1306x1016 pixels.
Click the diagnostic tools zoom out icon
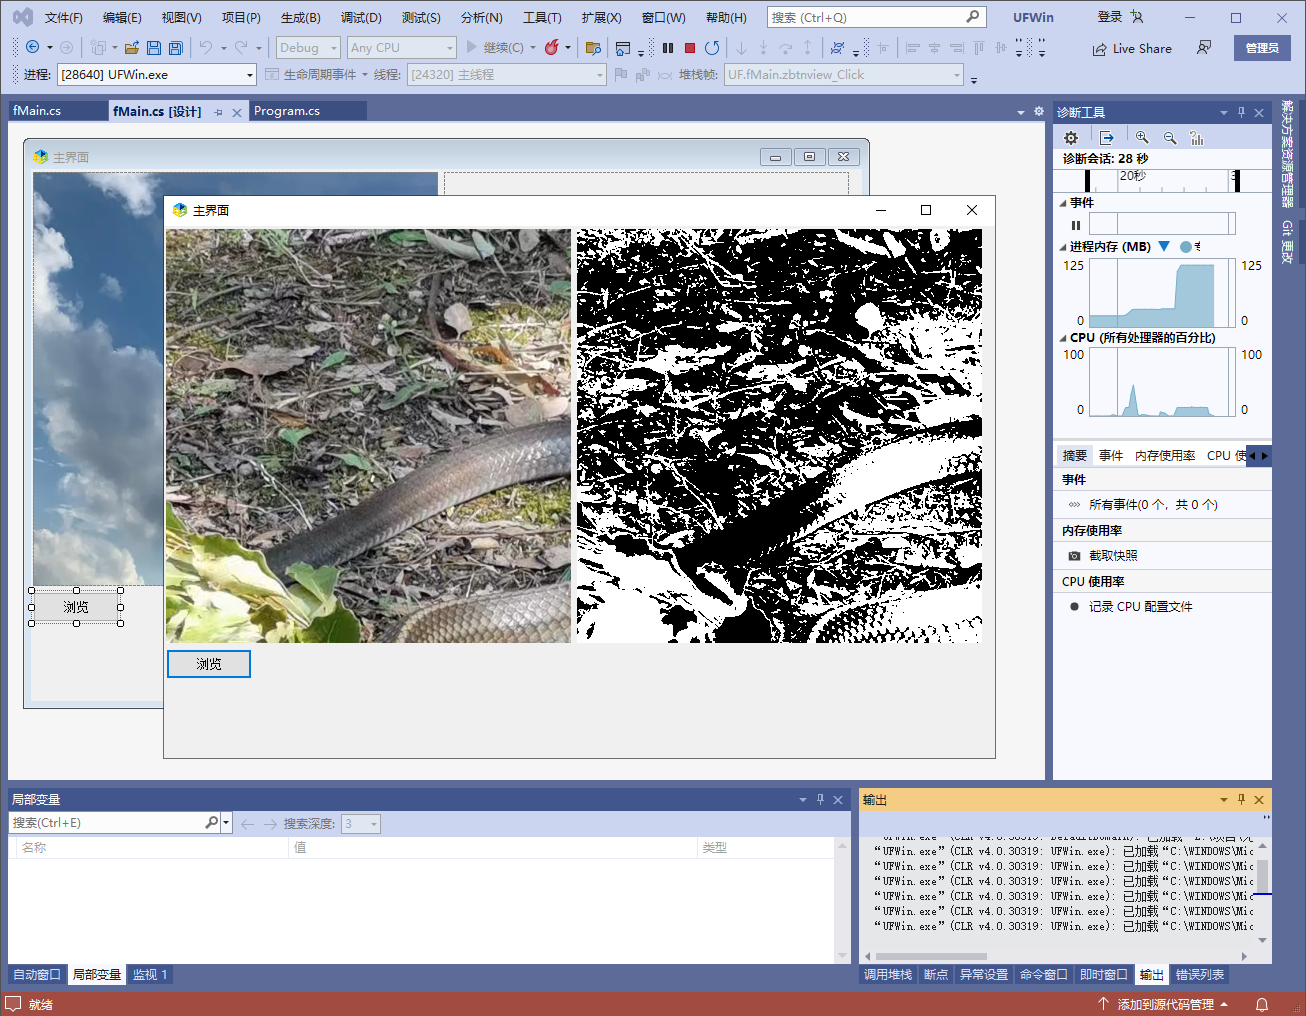click(1170, 138)
